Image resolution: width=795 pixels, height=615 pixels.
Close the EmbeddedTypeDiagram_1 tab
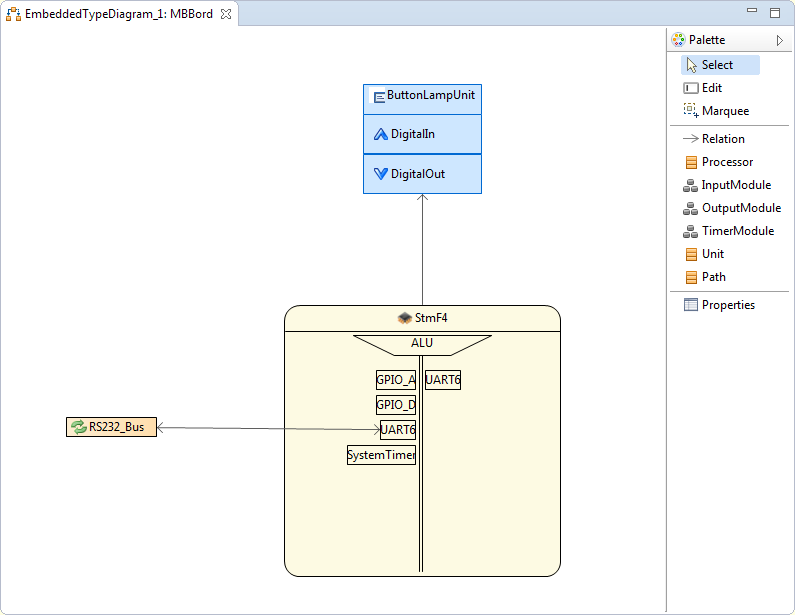click(x=226, y=14)
